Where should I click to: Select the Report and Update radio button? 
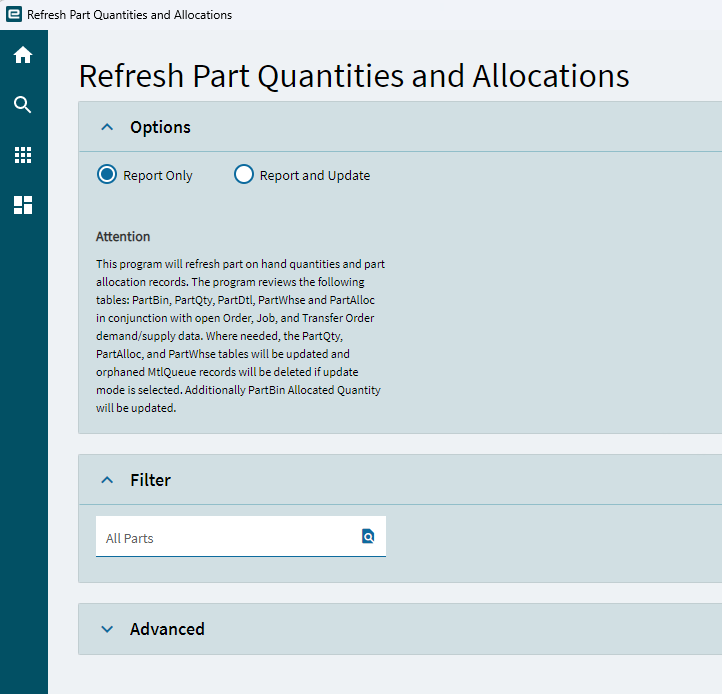click(244, 175)
